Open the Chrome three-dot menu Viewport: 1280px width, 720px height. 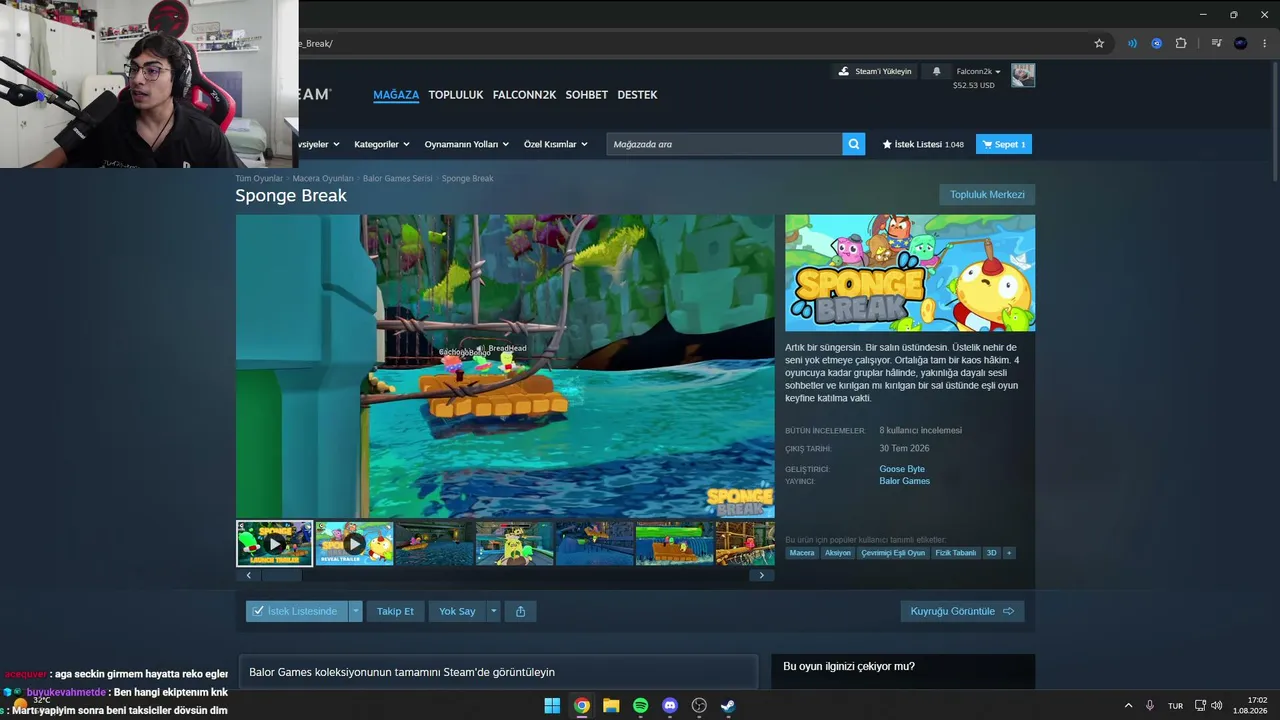point(1265,43)
